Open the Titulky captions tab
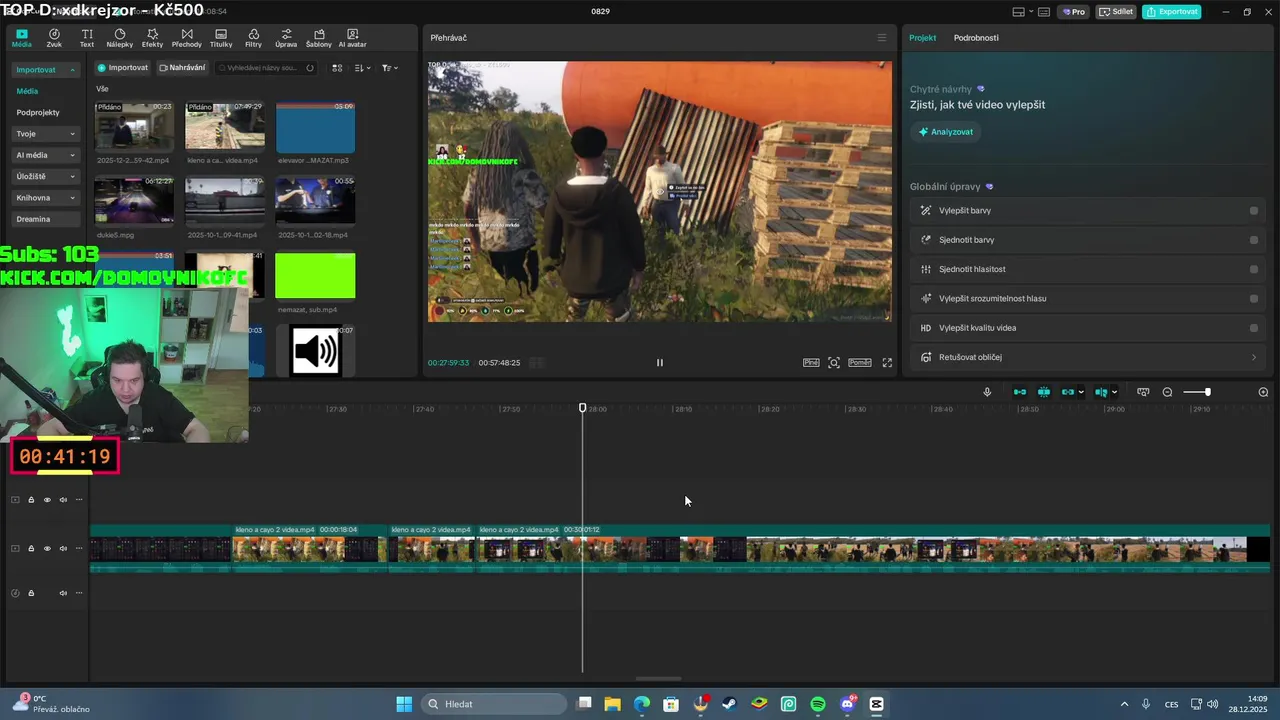This screenshot has width=1280, height=720. click(x=221, y=38)
